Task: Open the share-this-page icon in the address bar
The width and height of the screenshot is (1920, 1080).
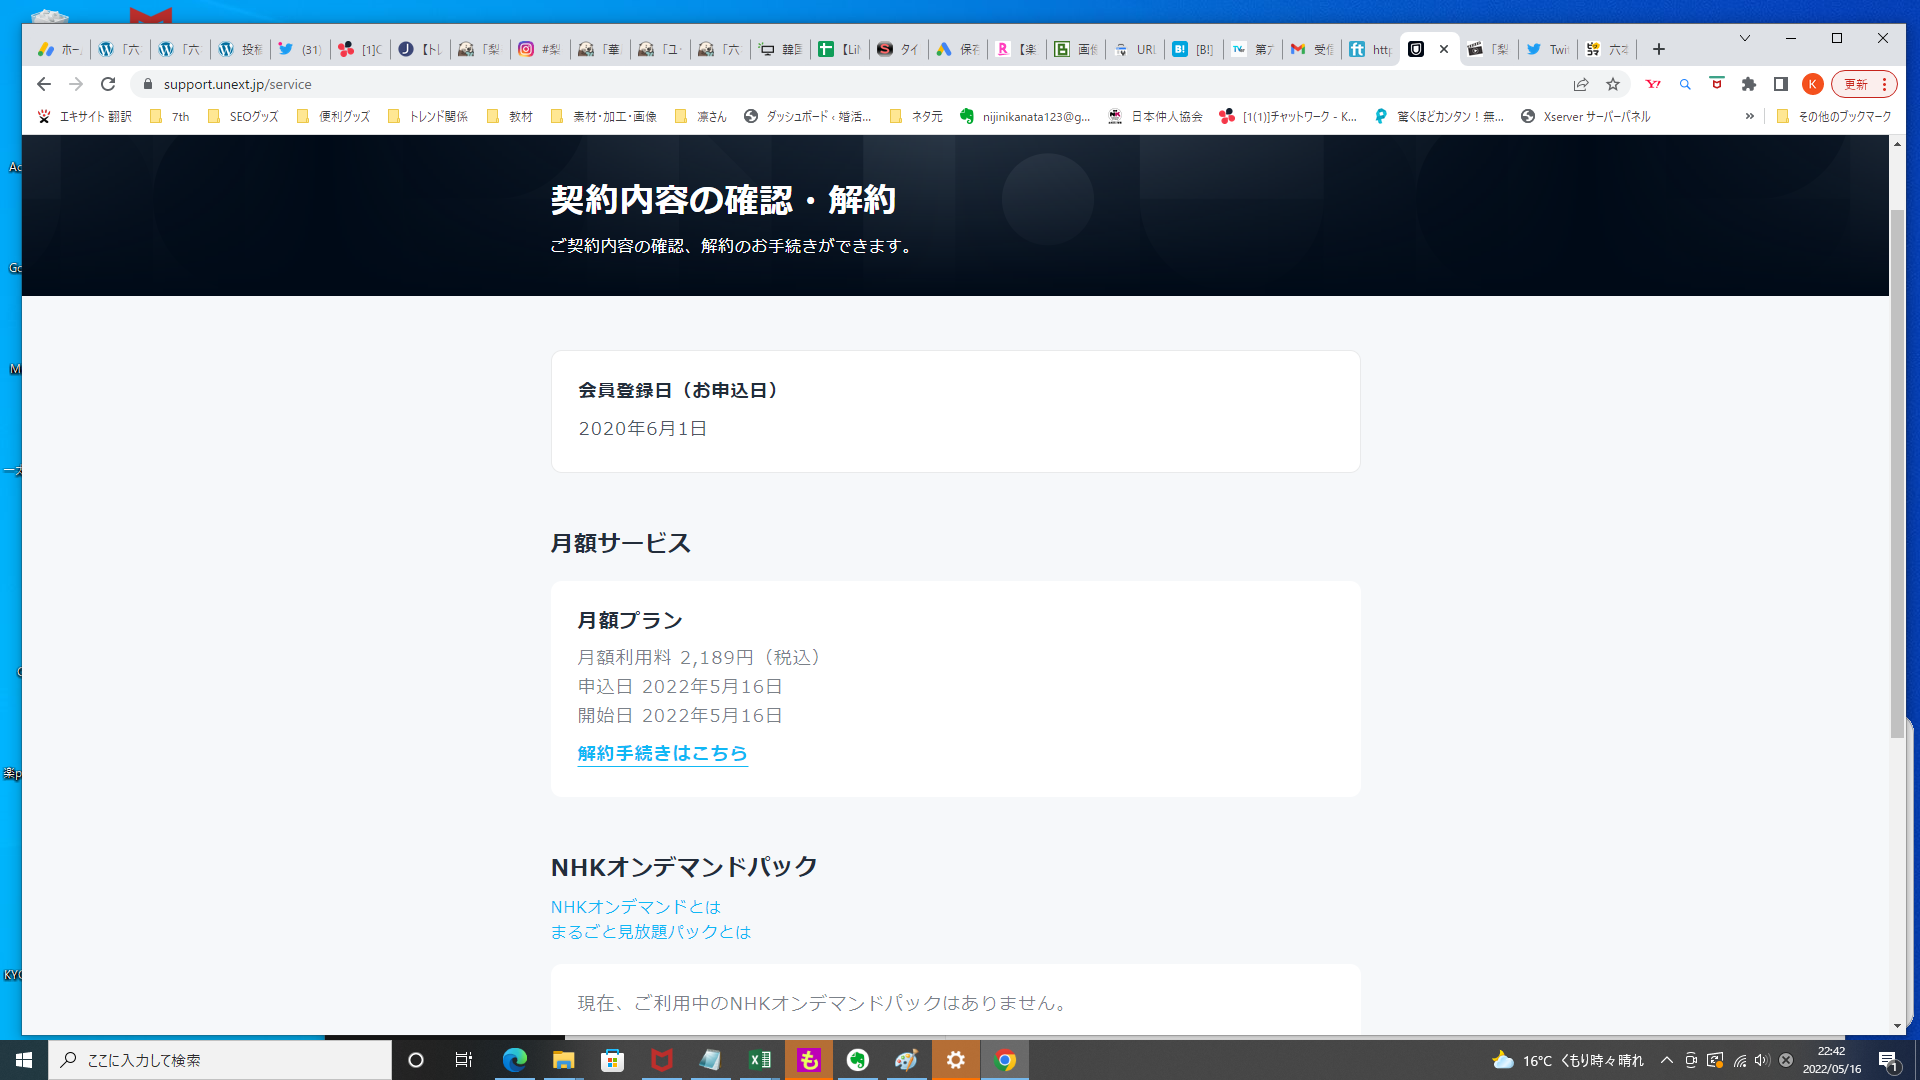Action: [1581, 84]
